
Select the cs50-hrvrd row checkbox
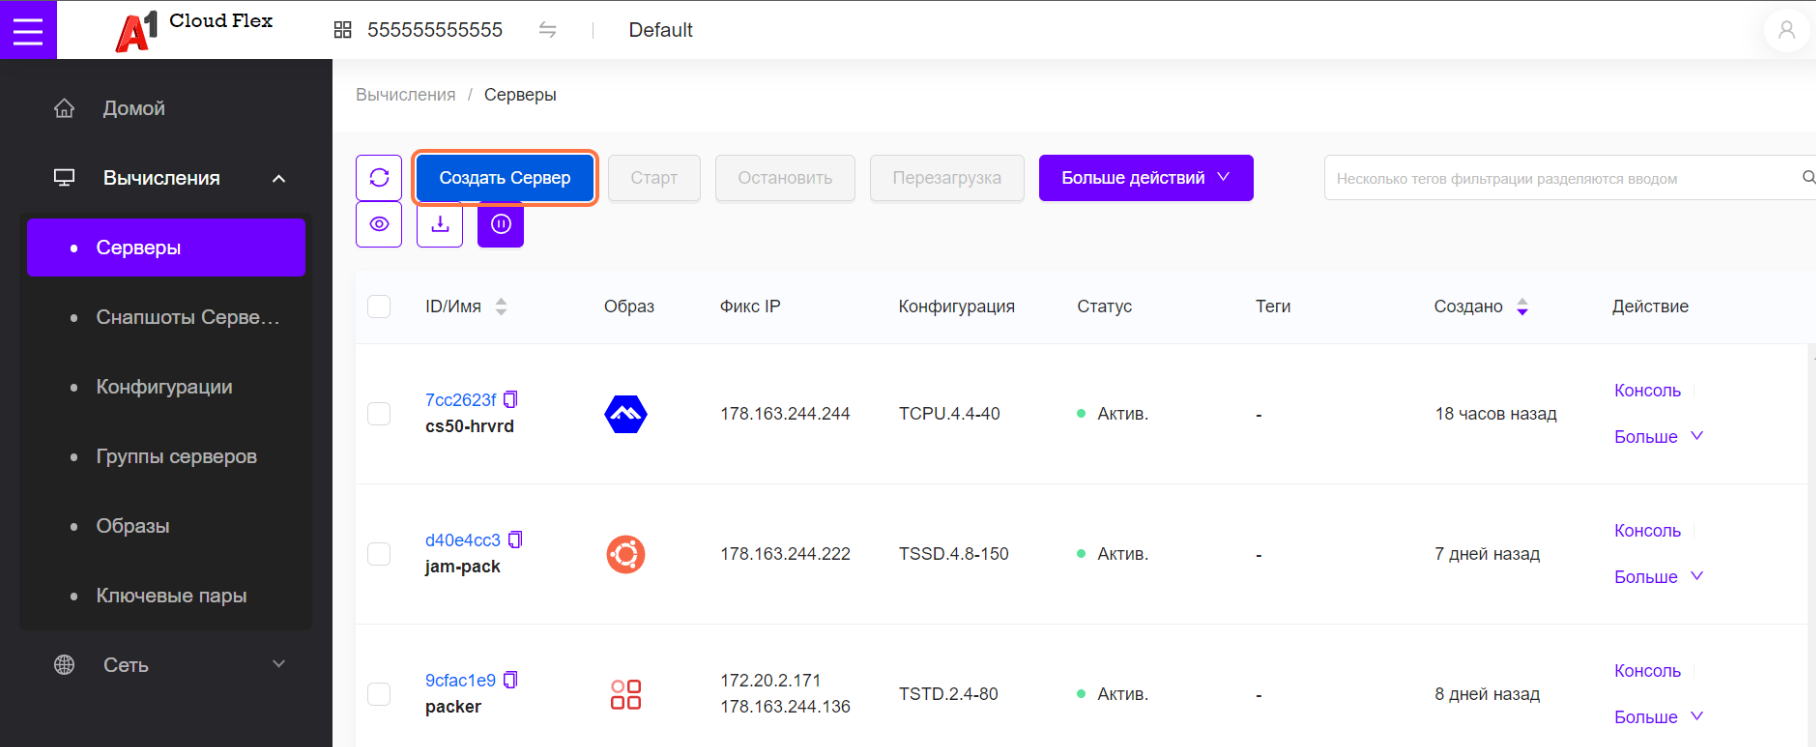coord(379,414)
